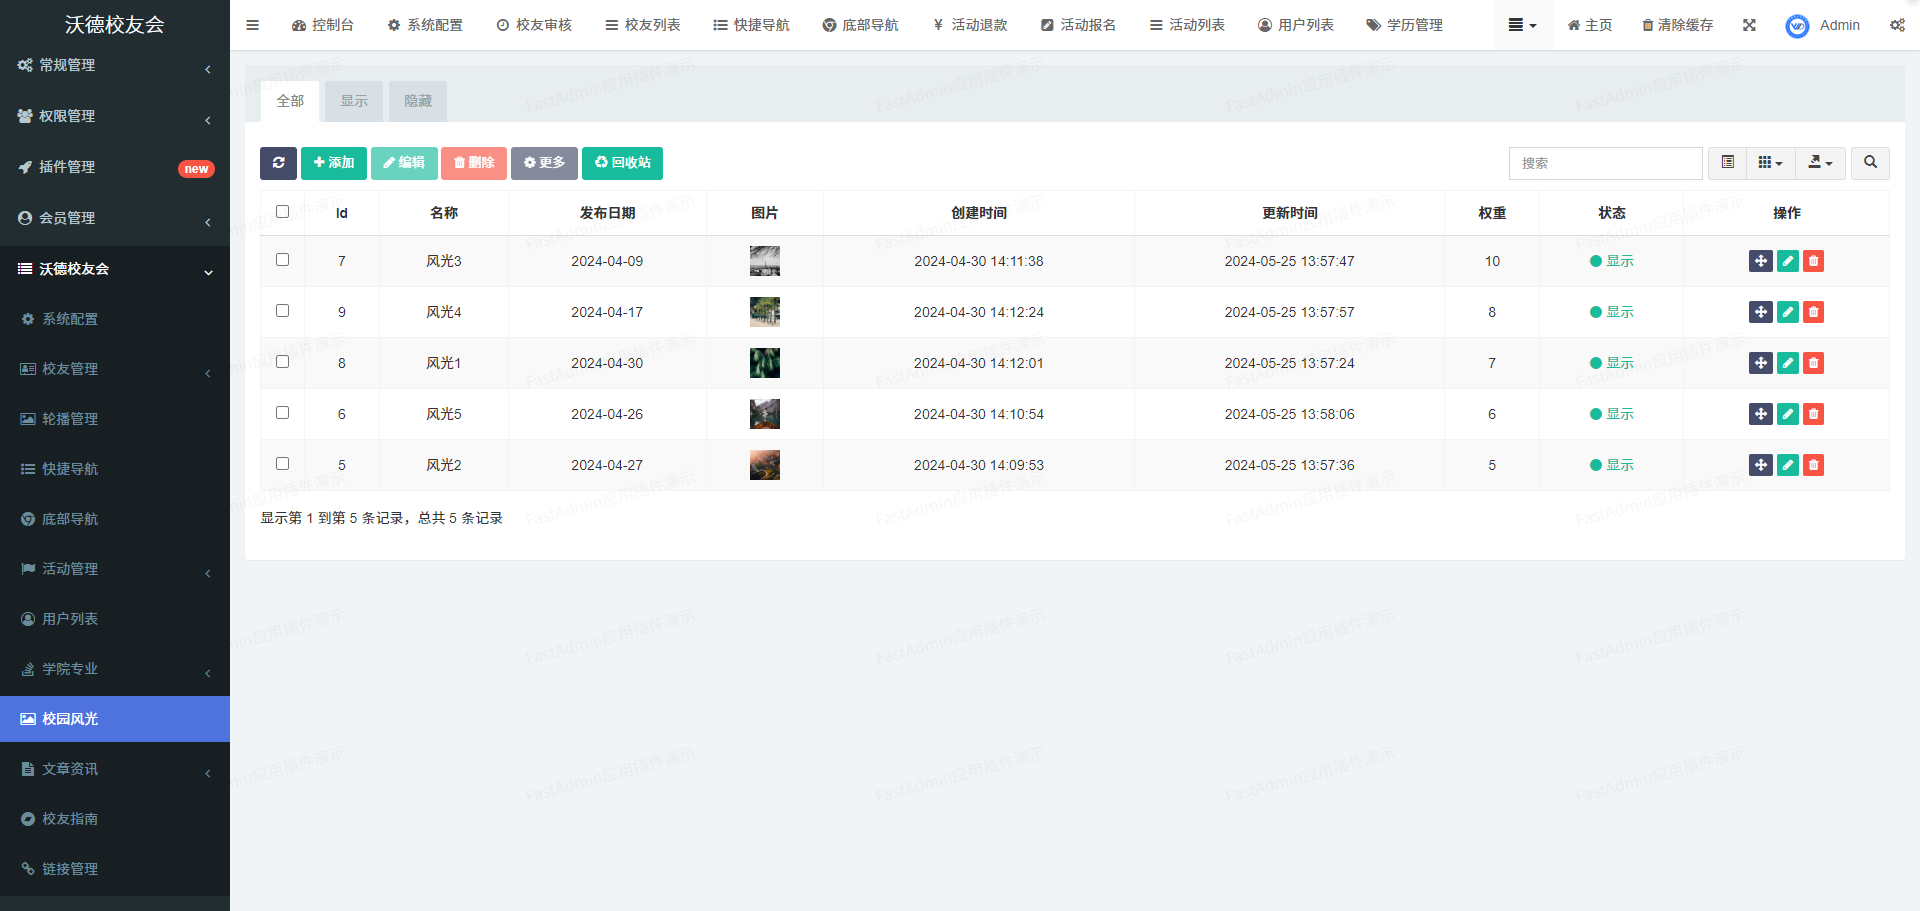This screenshot has height=911, width=1920.
Task: Expand 权限管理 sidebar menu
Action: tap(115, 116)
